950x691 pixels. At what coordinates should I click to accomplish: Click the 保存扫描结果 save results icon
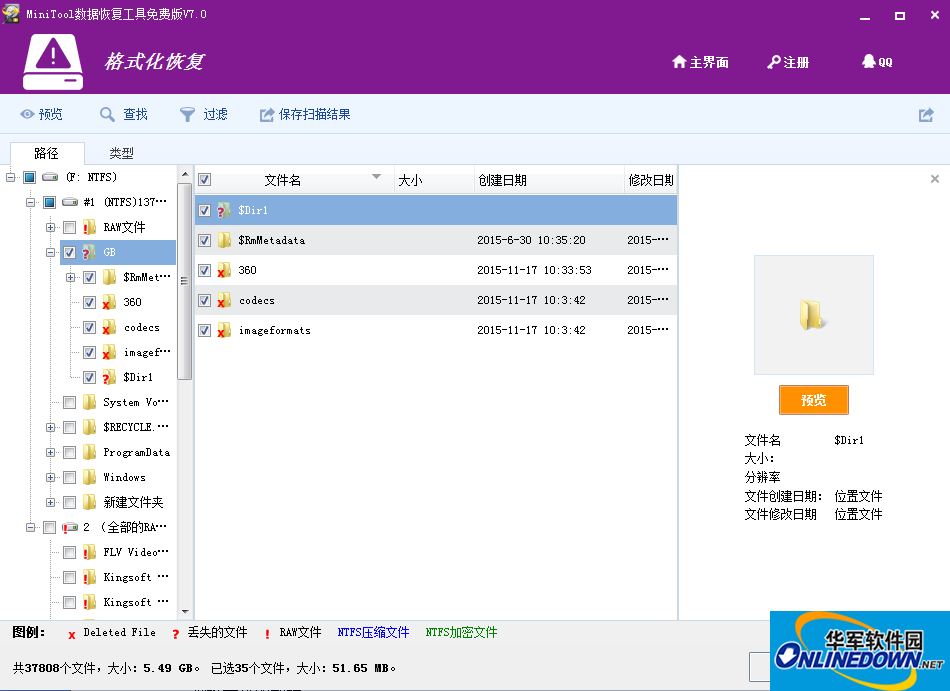pyautogui.click(x=267, y=114)
